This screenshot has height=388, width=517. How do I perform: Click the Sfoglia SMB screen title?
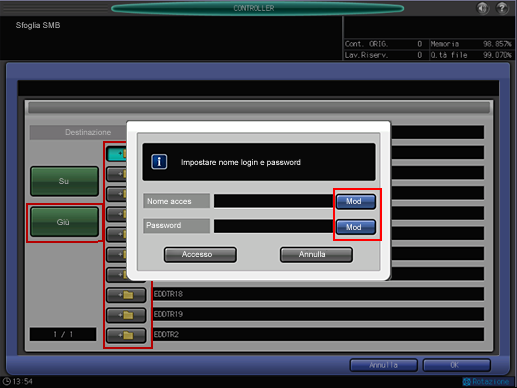coord(38,25)
